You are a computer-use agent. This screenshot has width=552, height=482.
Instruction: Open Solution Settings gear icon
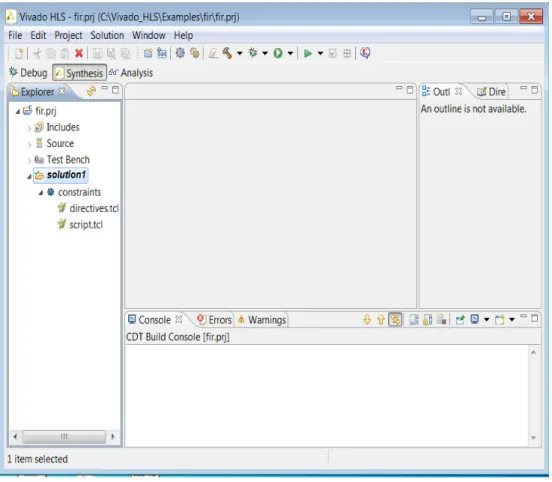coord(194,53)
